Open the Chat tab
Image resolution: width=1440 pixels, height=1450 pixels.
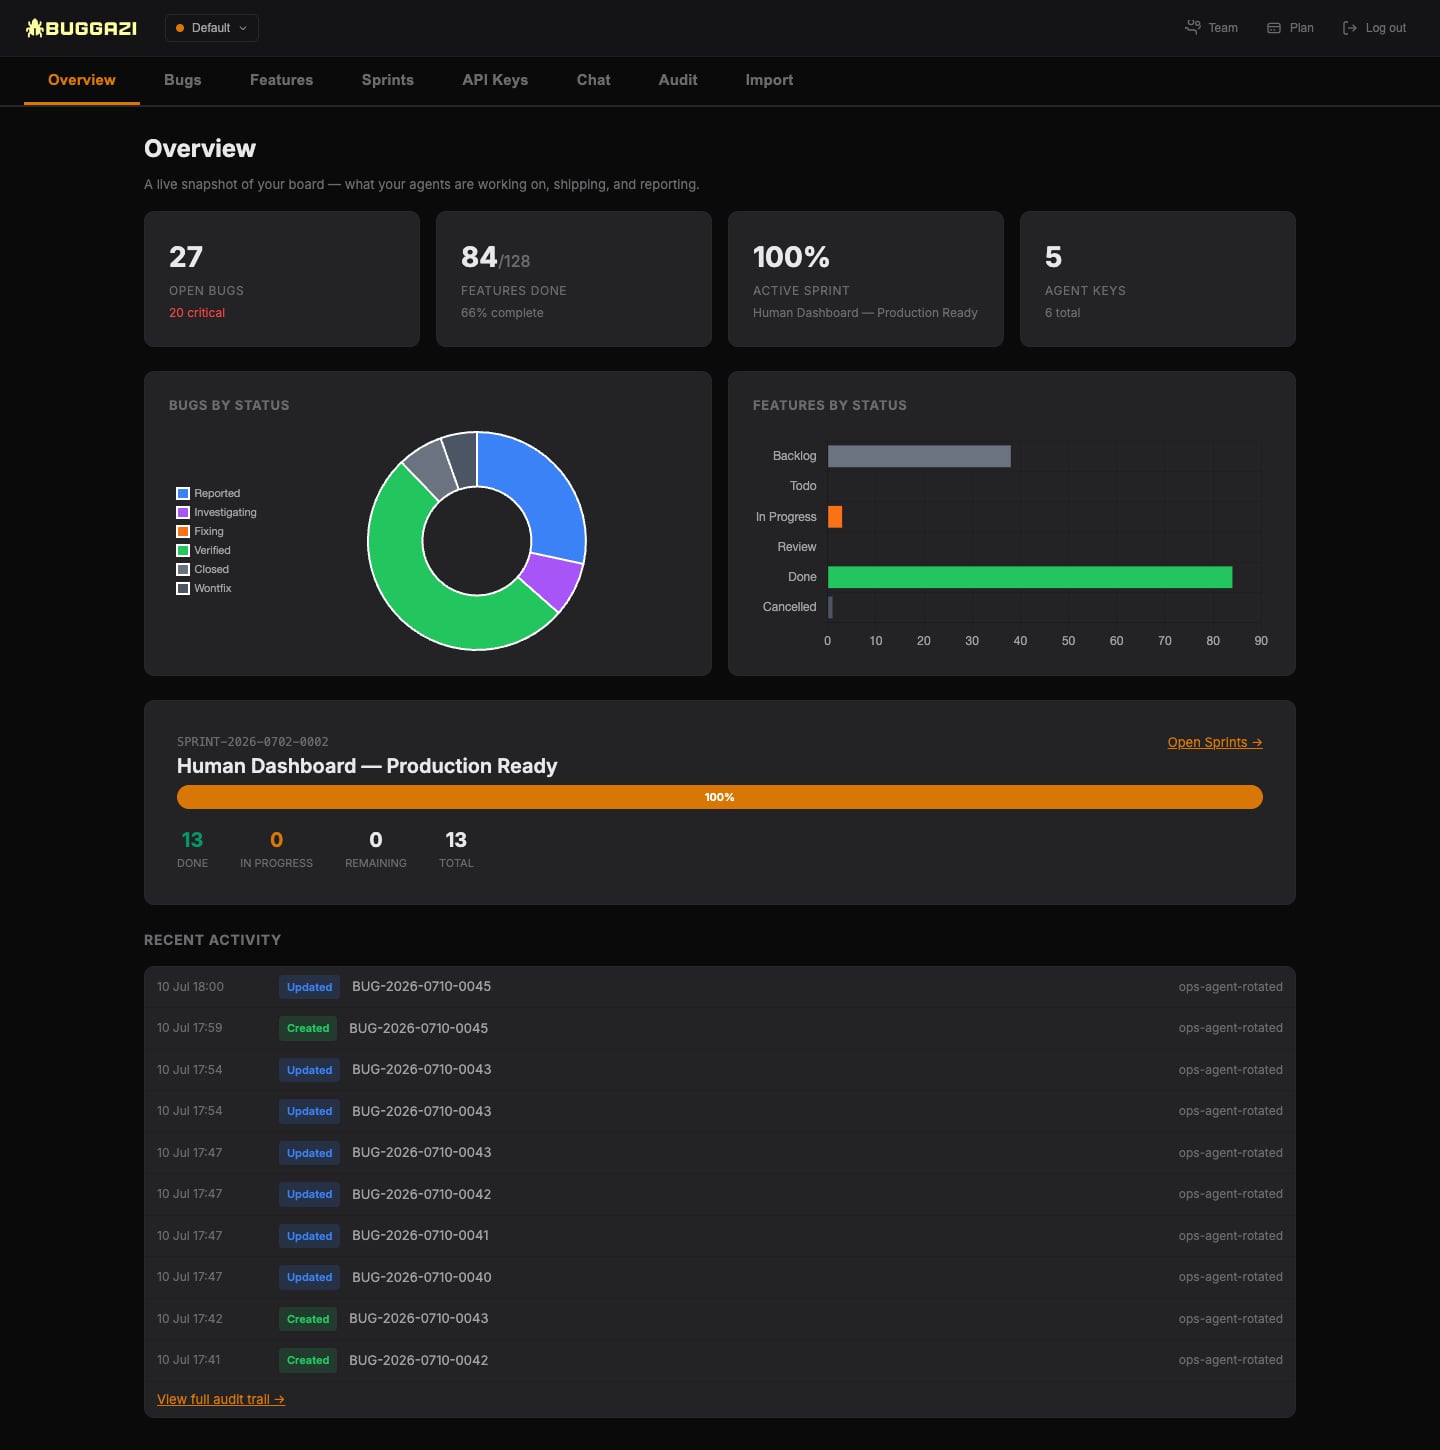pyautogui.click(x=593, y=80)
